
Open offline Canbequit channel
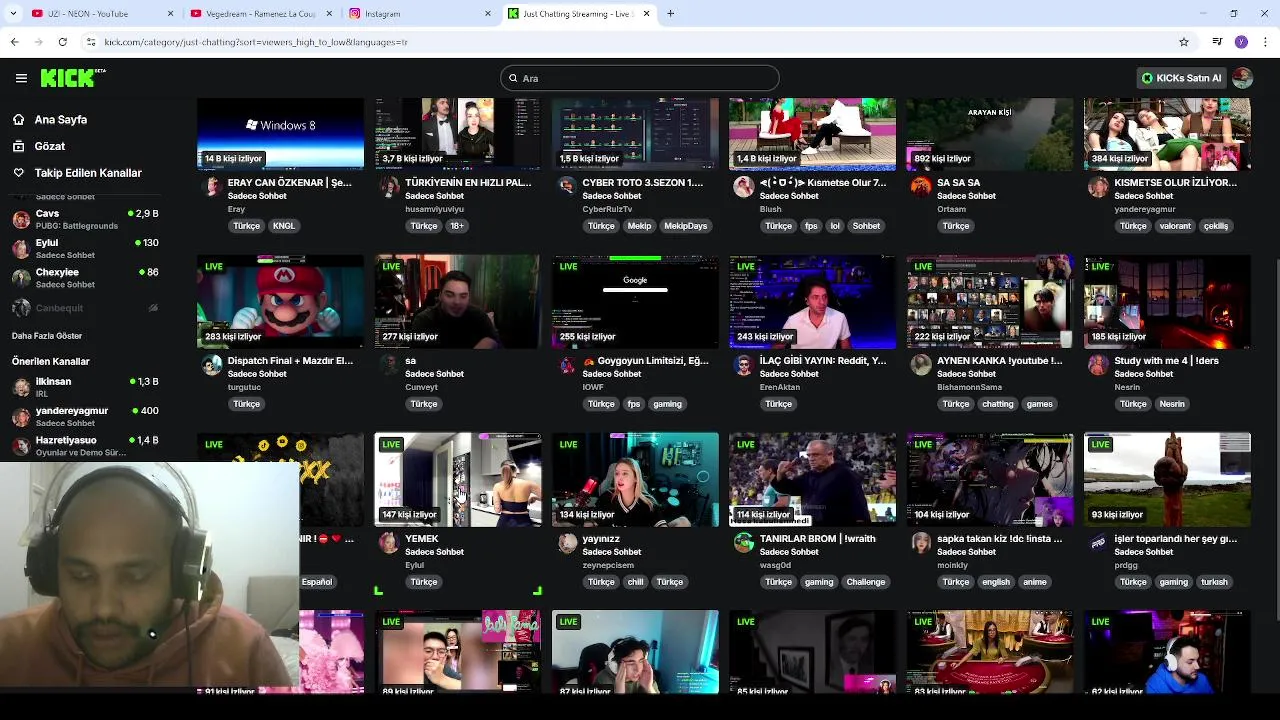point(85,308)
